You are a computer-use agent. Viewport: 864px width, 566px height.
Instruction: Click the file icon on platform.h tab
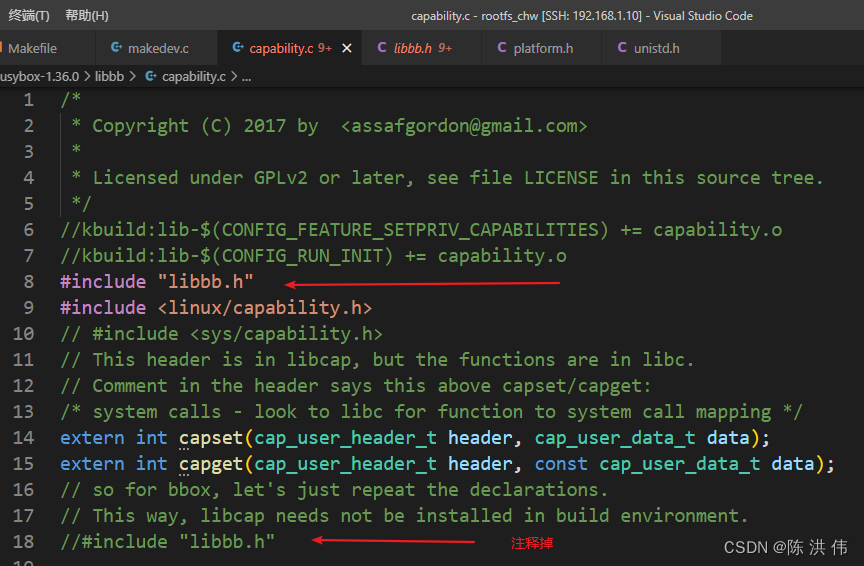(x=502, y=48)
